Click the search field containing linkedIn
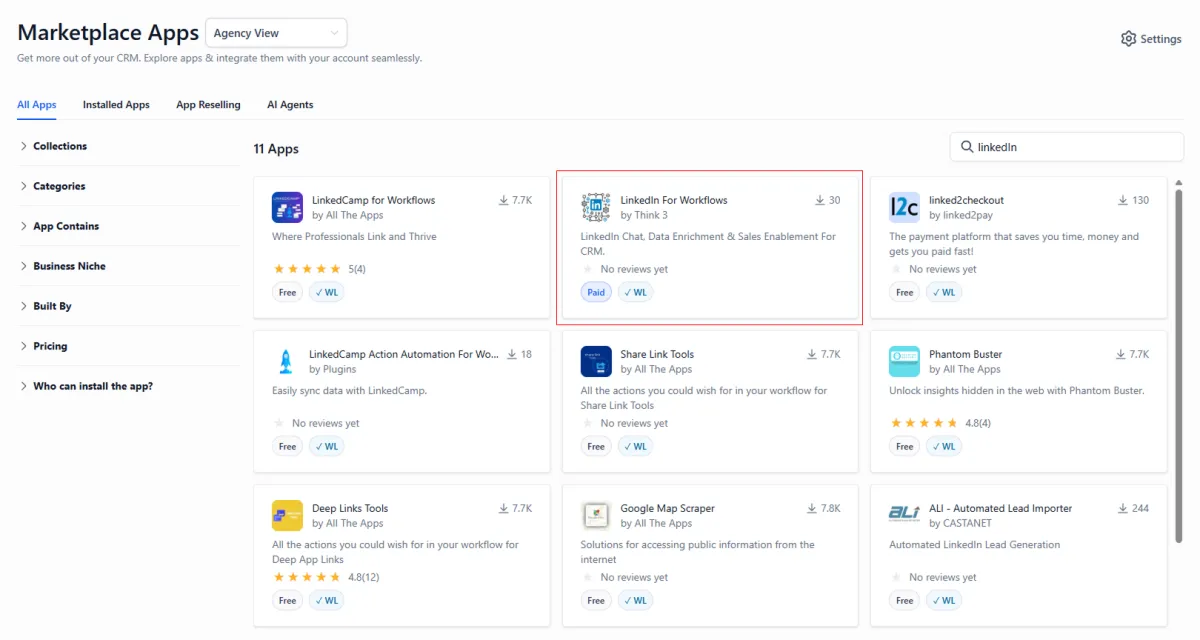This screenshot has width=1200, height=640. [1066, 147]
